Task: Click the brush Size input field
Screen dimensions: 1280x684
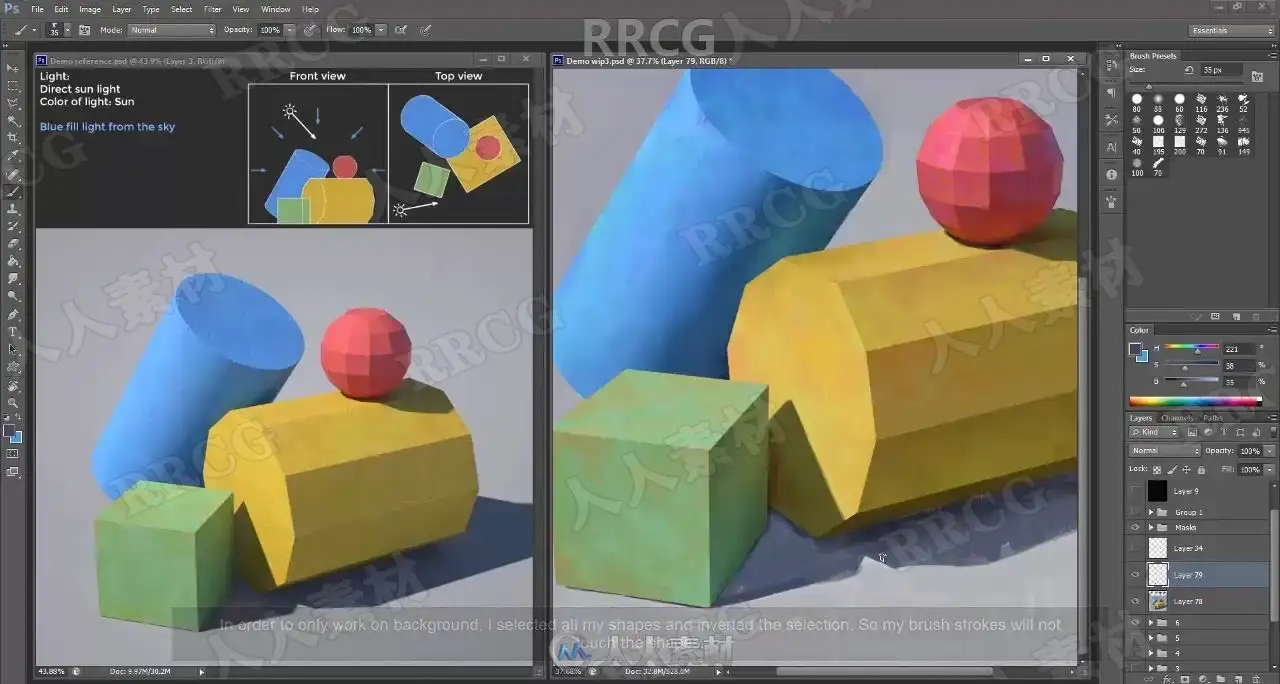Action: pyautogui.click(x=1221, y=70)
